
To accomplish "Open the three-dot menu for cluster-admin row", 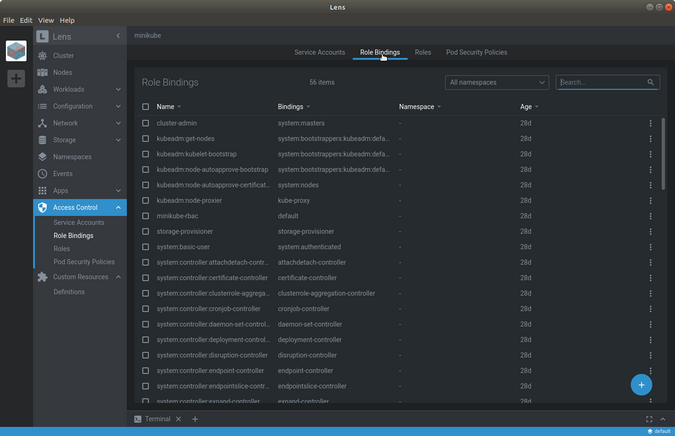I will pos(650,123).
